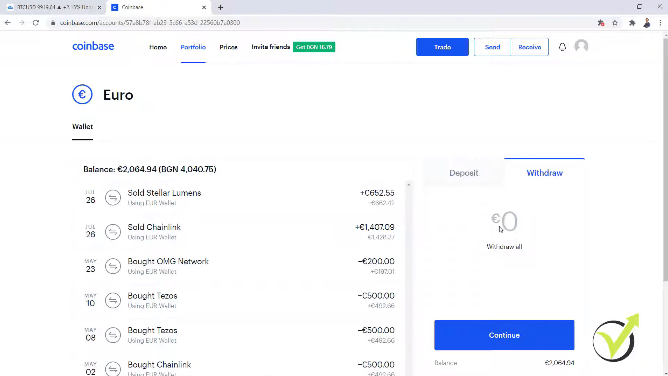The height and width of the screenshot is (376, 668).
Task: Open the notifications bell
Action: (x=562, y=47)
